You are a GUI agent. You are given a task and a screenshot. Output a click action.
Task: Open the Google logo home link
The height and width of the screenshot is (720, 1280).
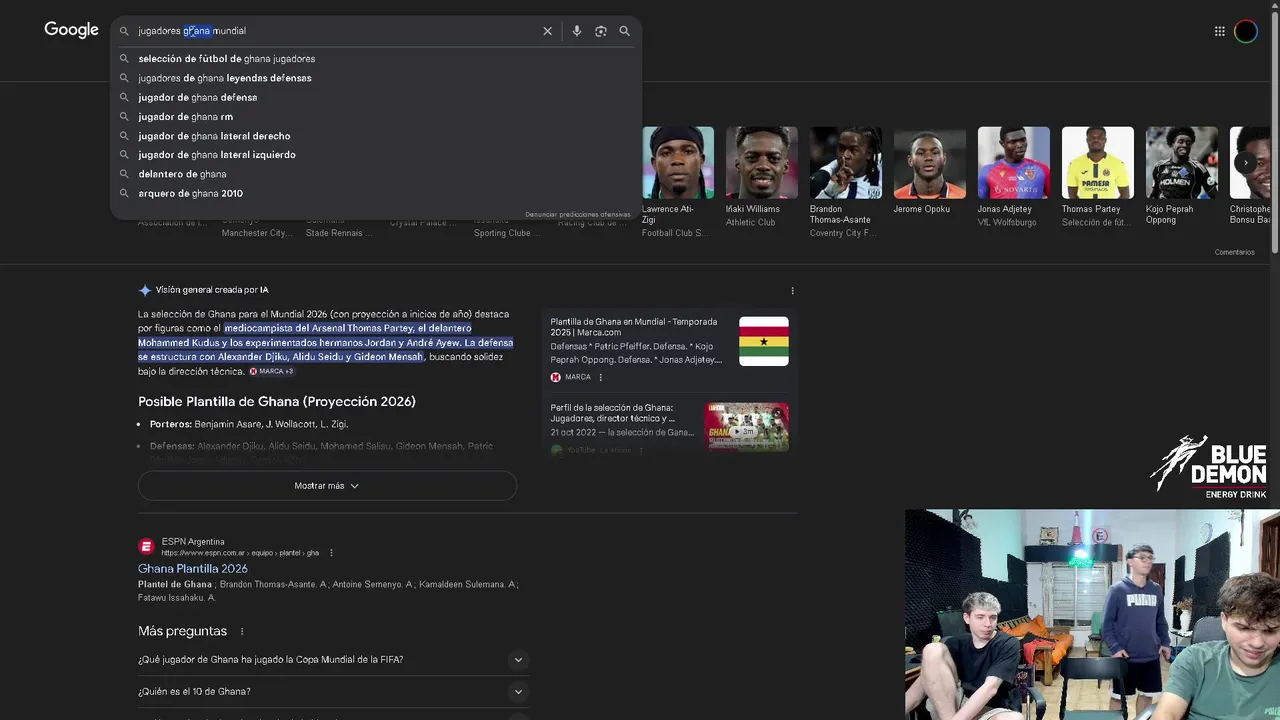71,30
